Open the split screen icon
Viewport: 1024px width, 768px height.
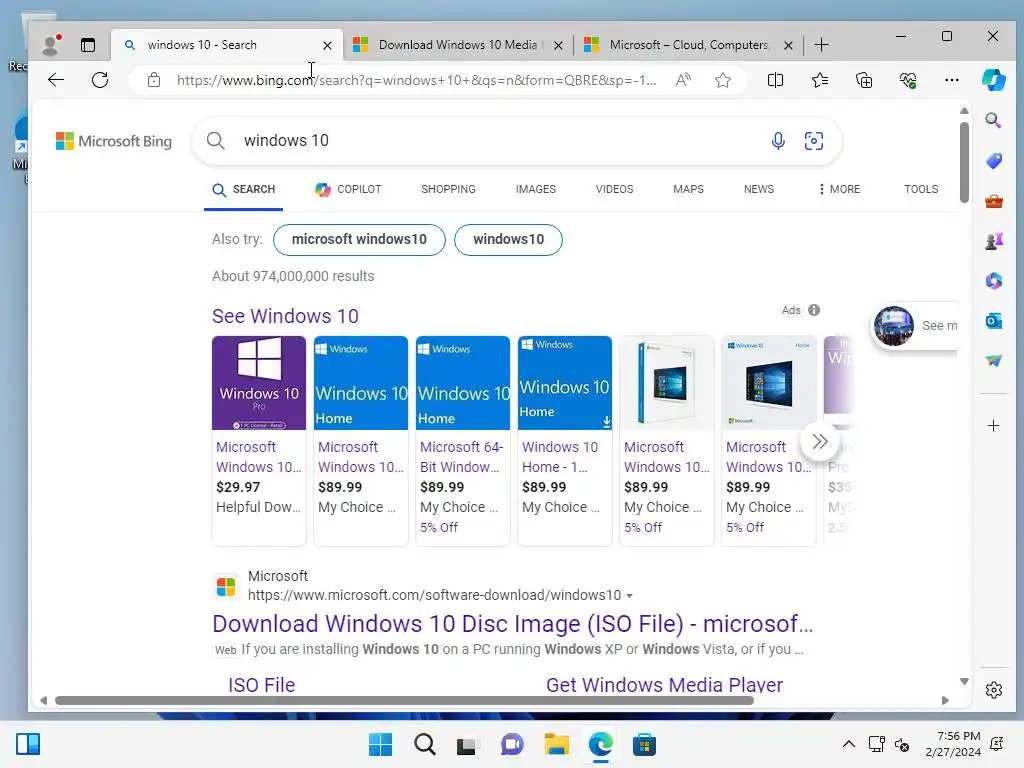775,80
